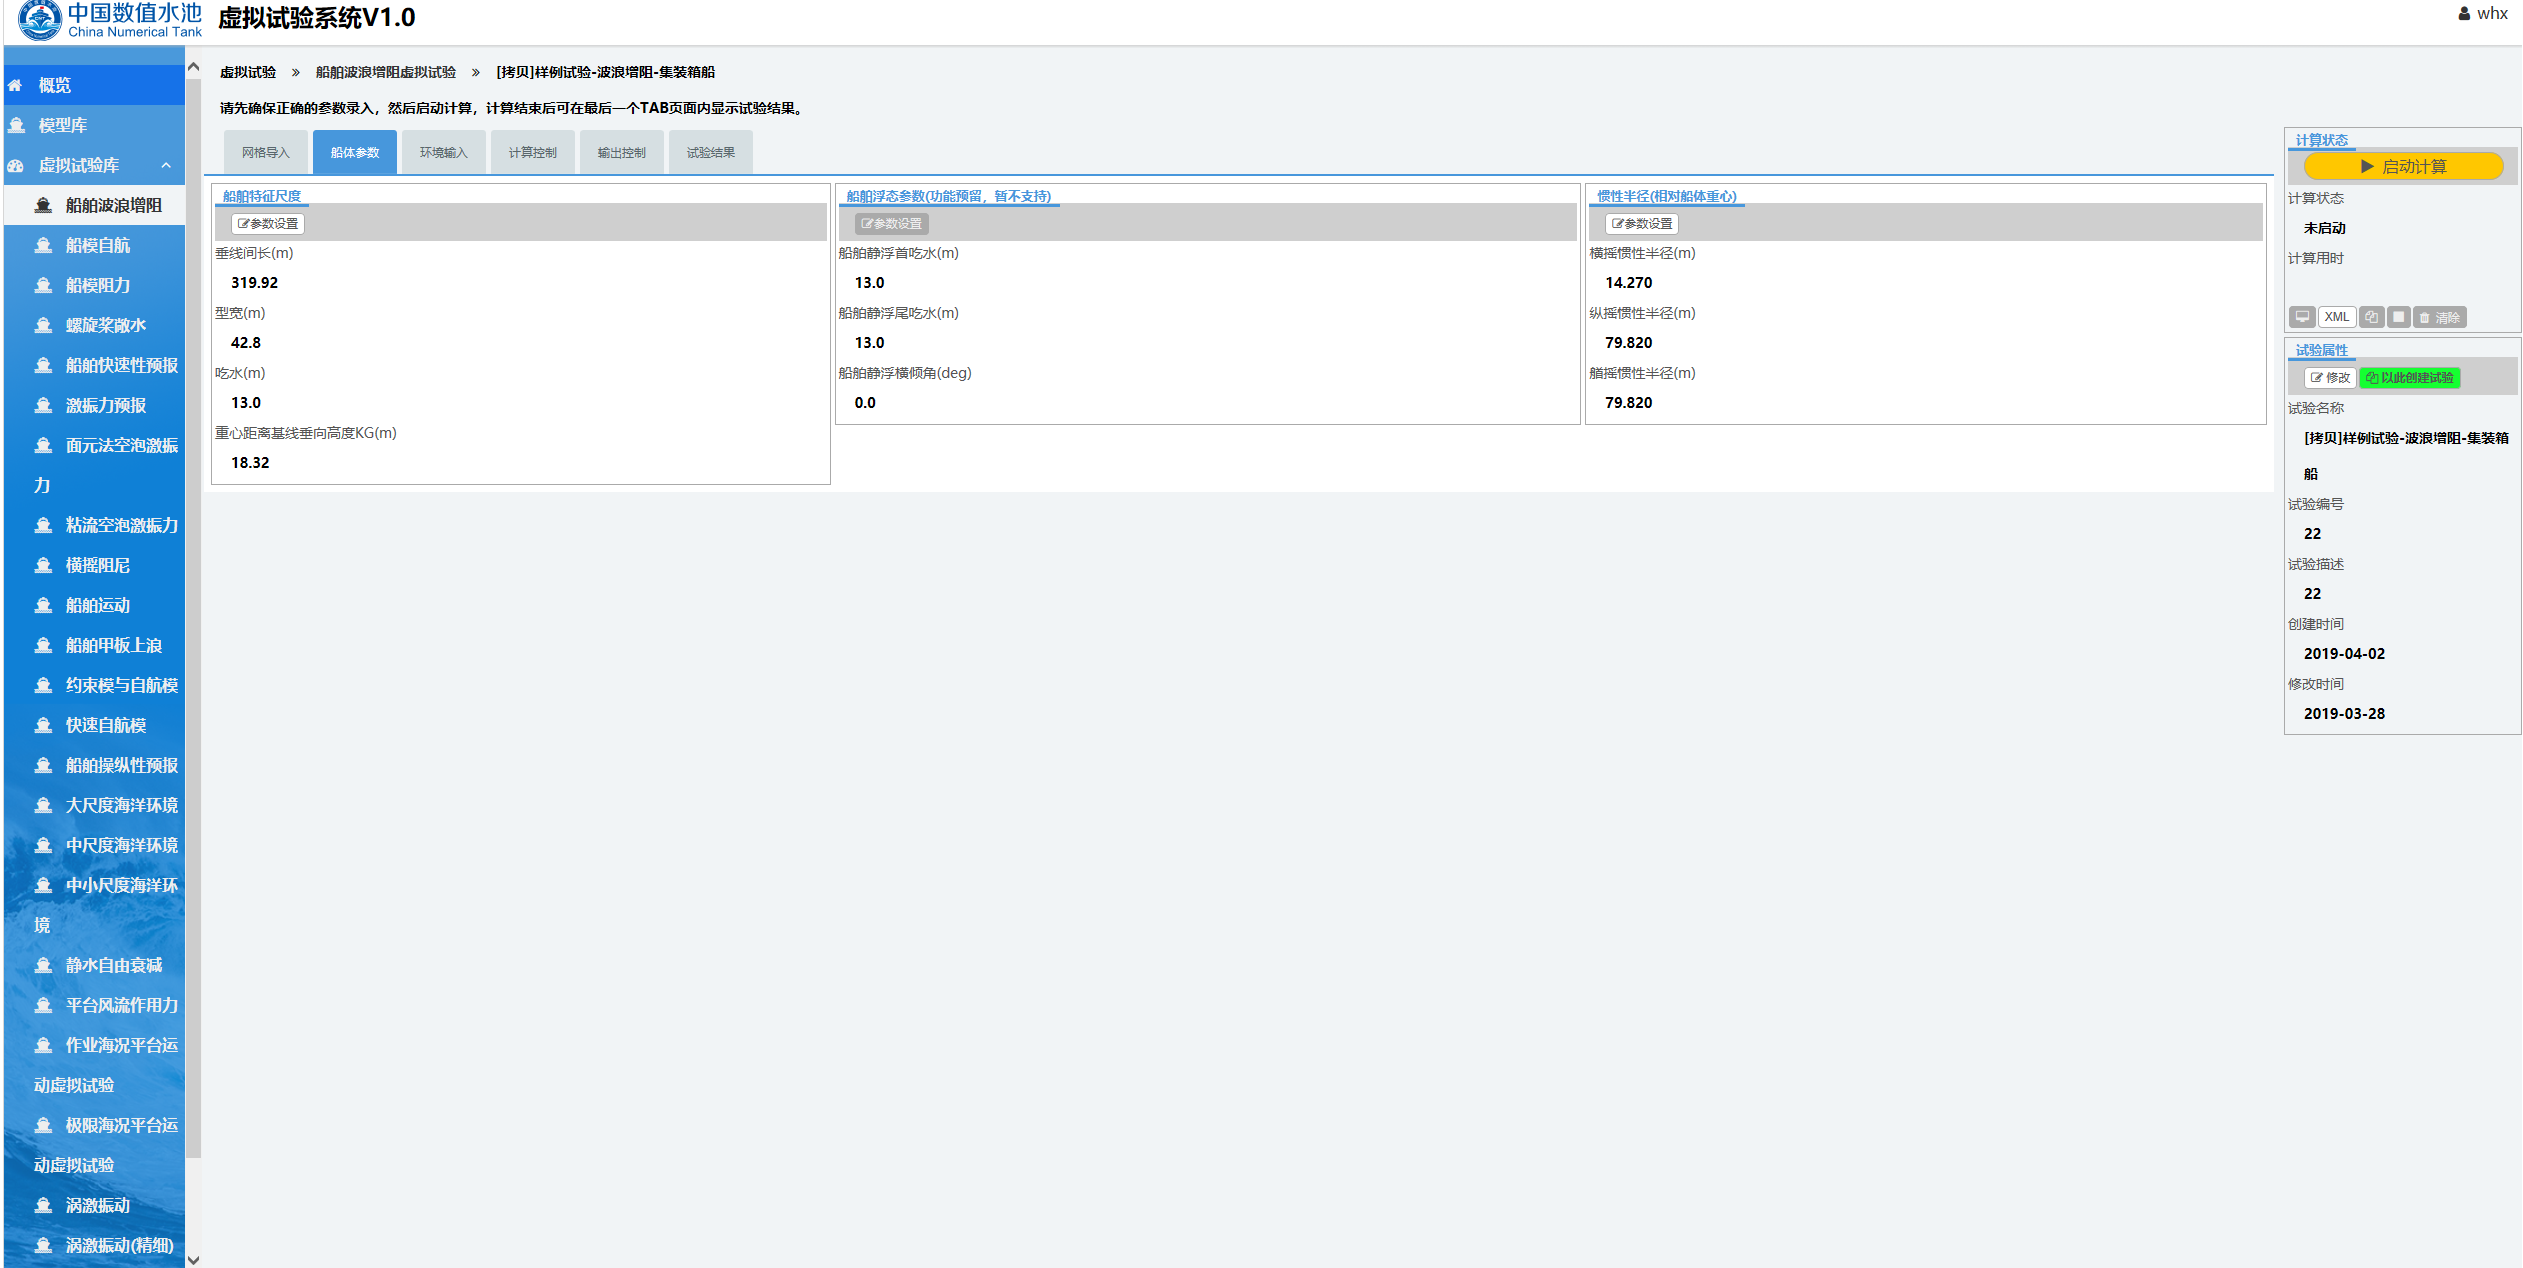Click 船舶波浪增阻虚拟试验 breadcrumb link
This screenshot has height=1268, width=2523.
coord(385,72)
